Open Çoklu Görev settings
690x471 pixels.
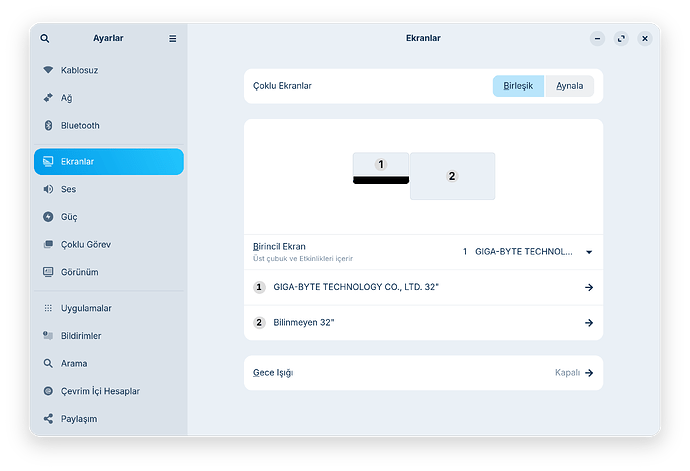point(109,244)
